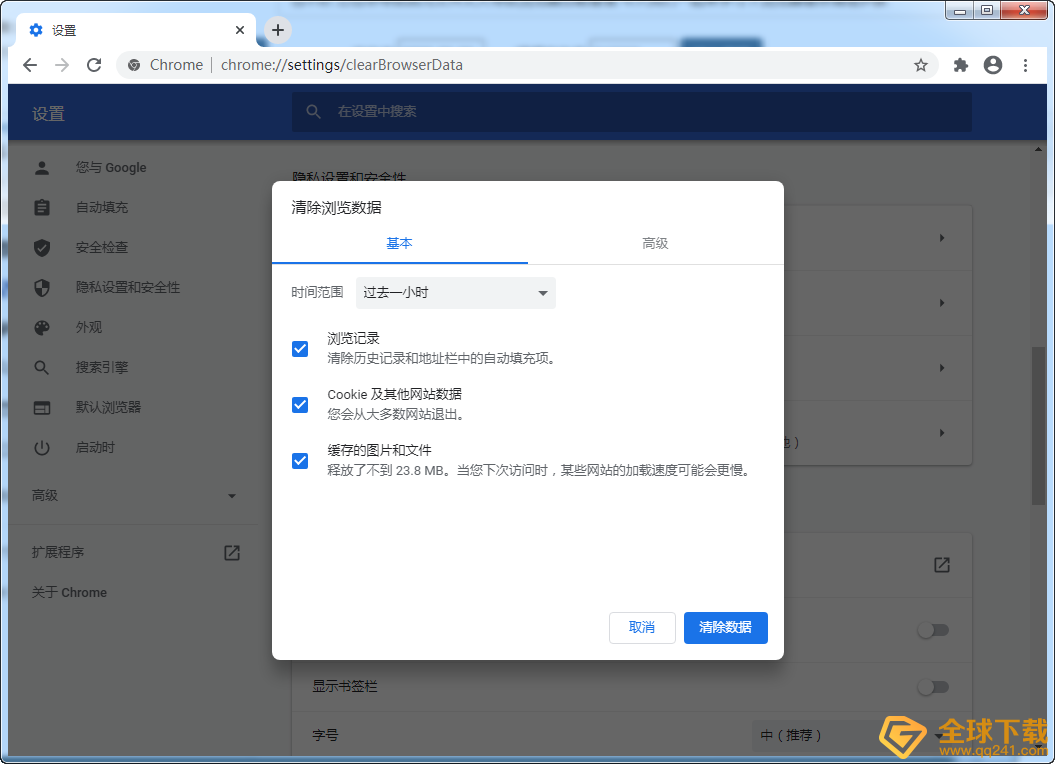Uncheck the 浏览记录 checkbox
The image size is (1055, 764).
coord(299,349)
